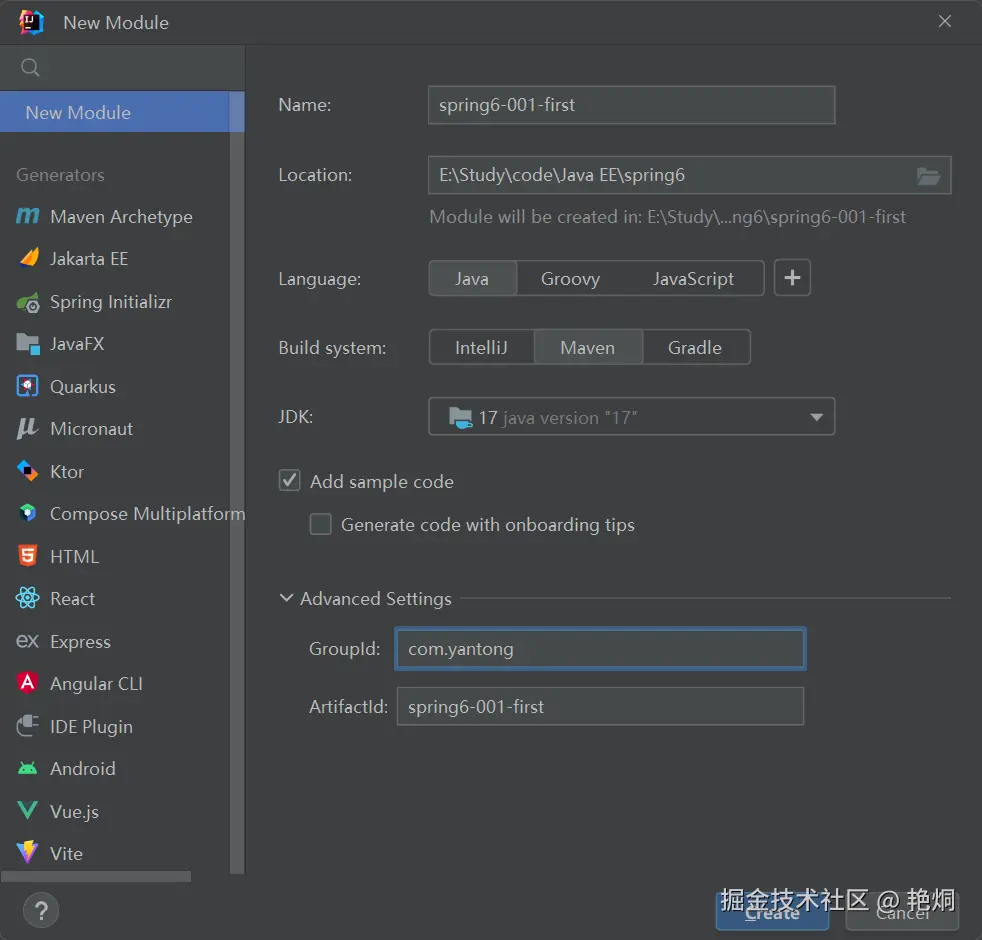The height and width of the screenshot is (940, 982).
Task: Choose Maven build system
Action: 587,348
